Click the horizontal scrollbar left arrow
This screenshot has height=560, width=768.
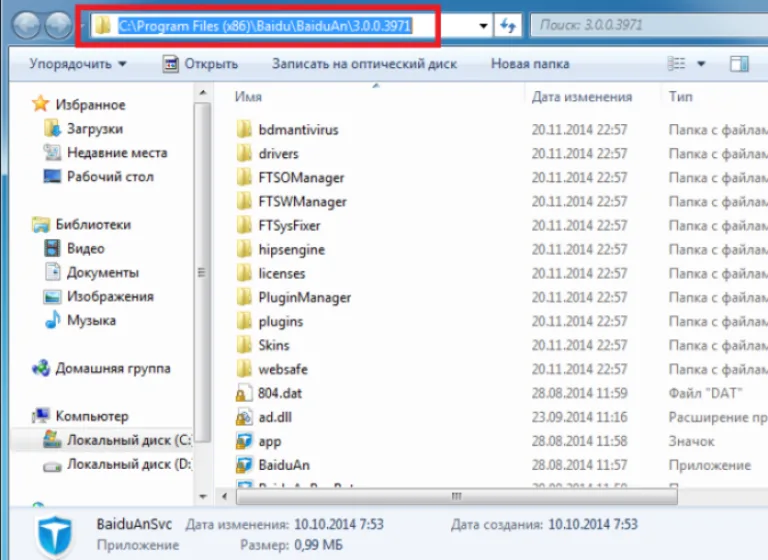click(225, 496)
